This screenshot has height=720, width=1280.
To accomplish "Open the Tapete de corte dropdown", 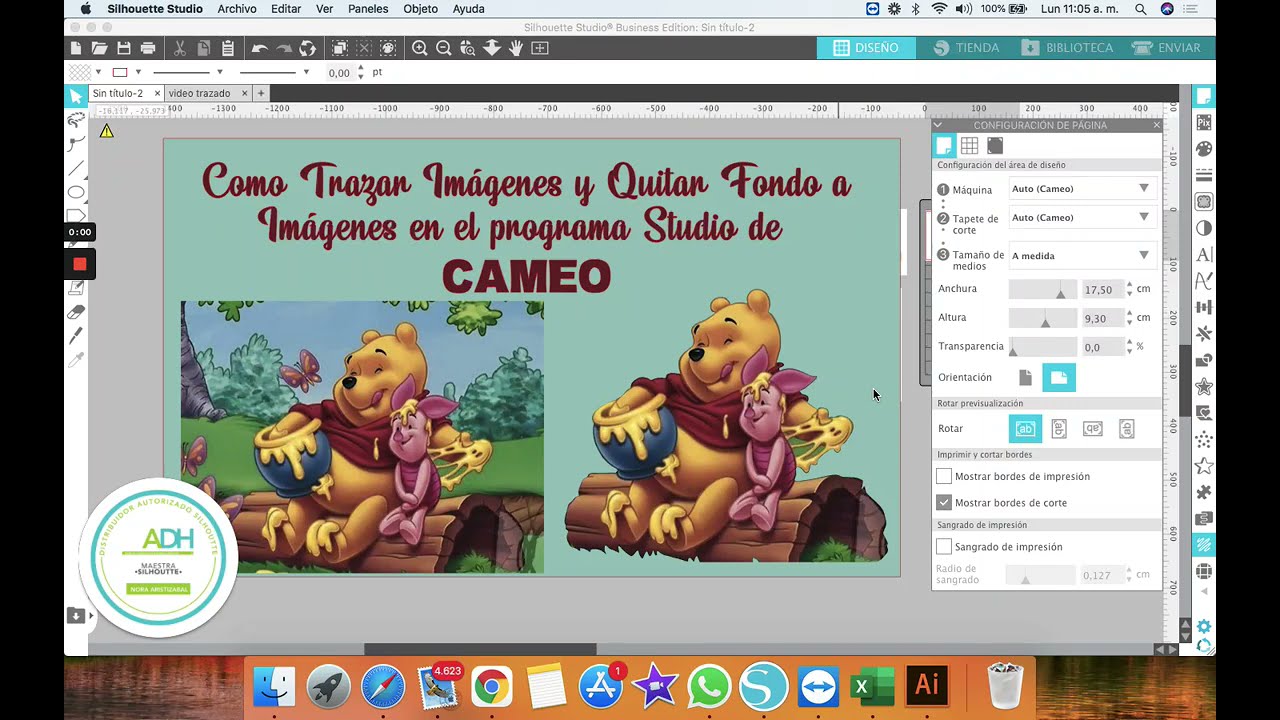I will tap(1082, 217).
